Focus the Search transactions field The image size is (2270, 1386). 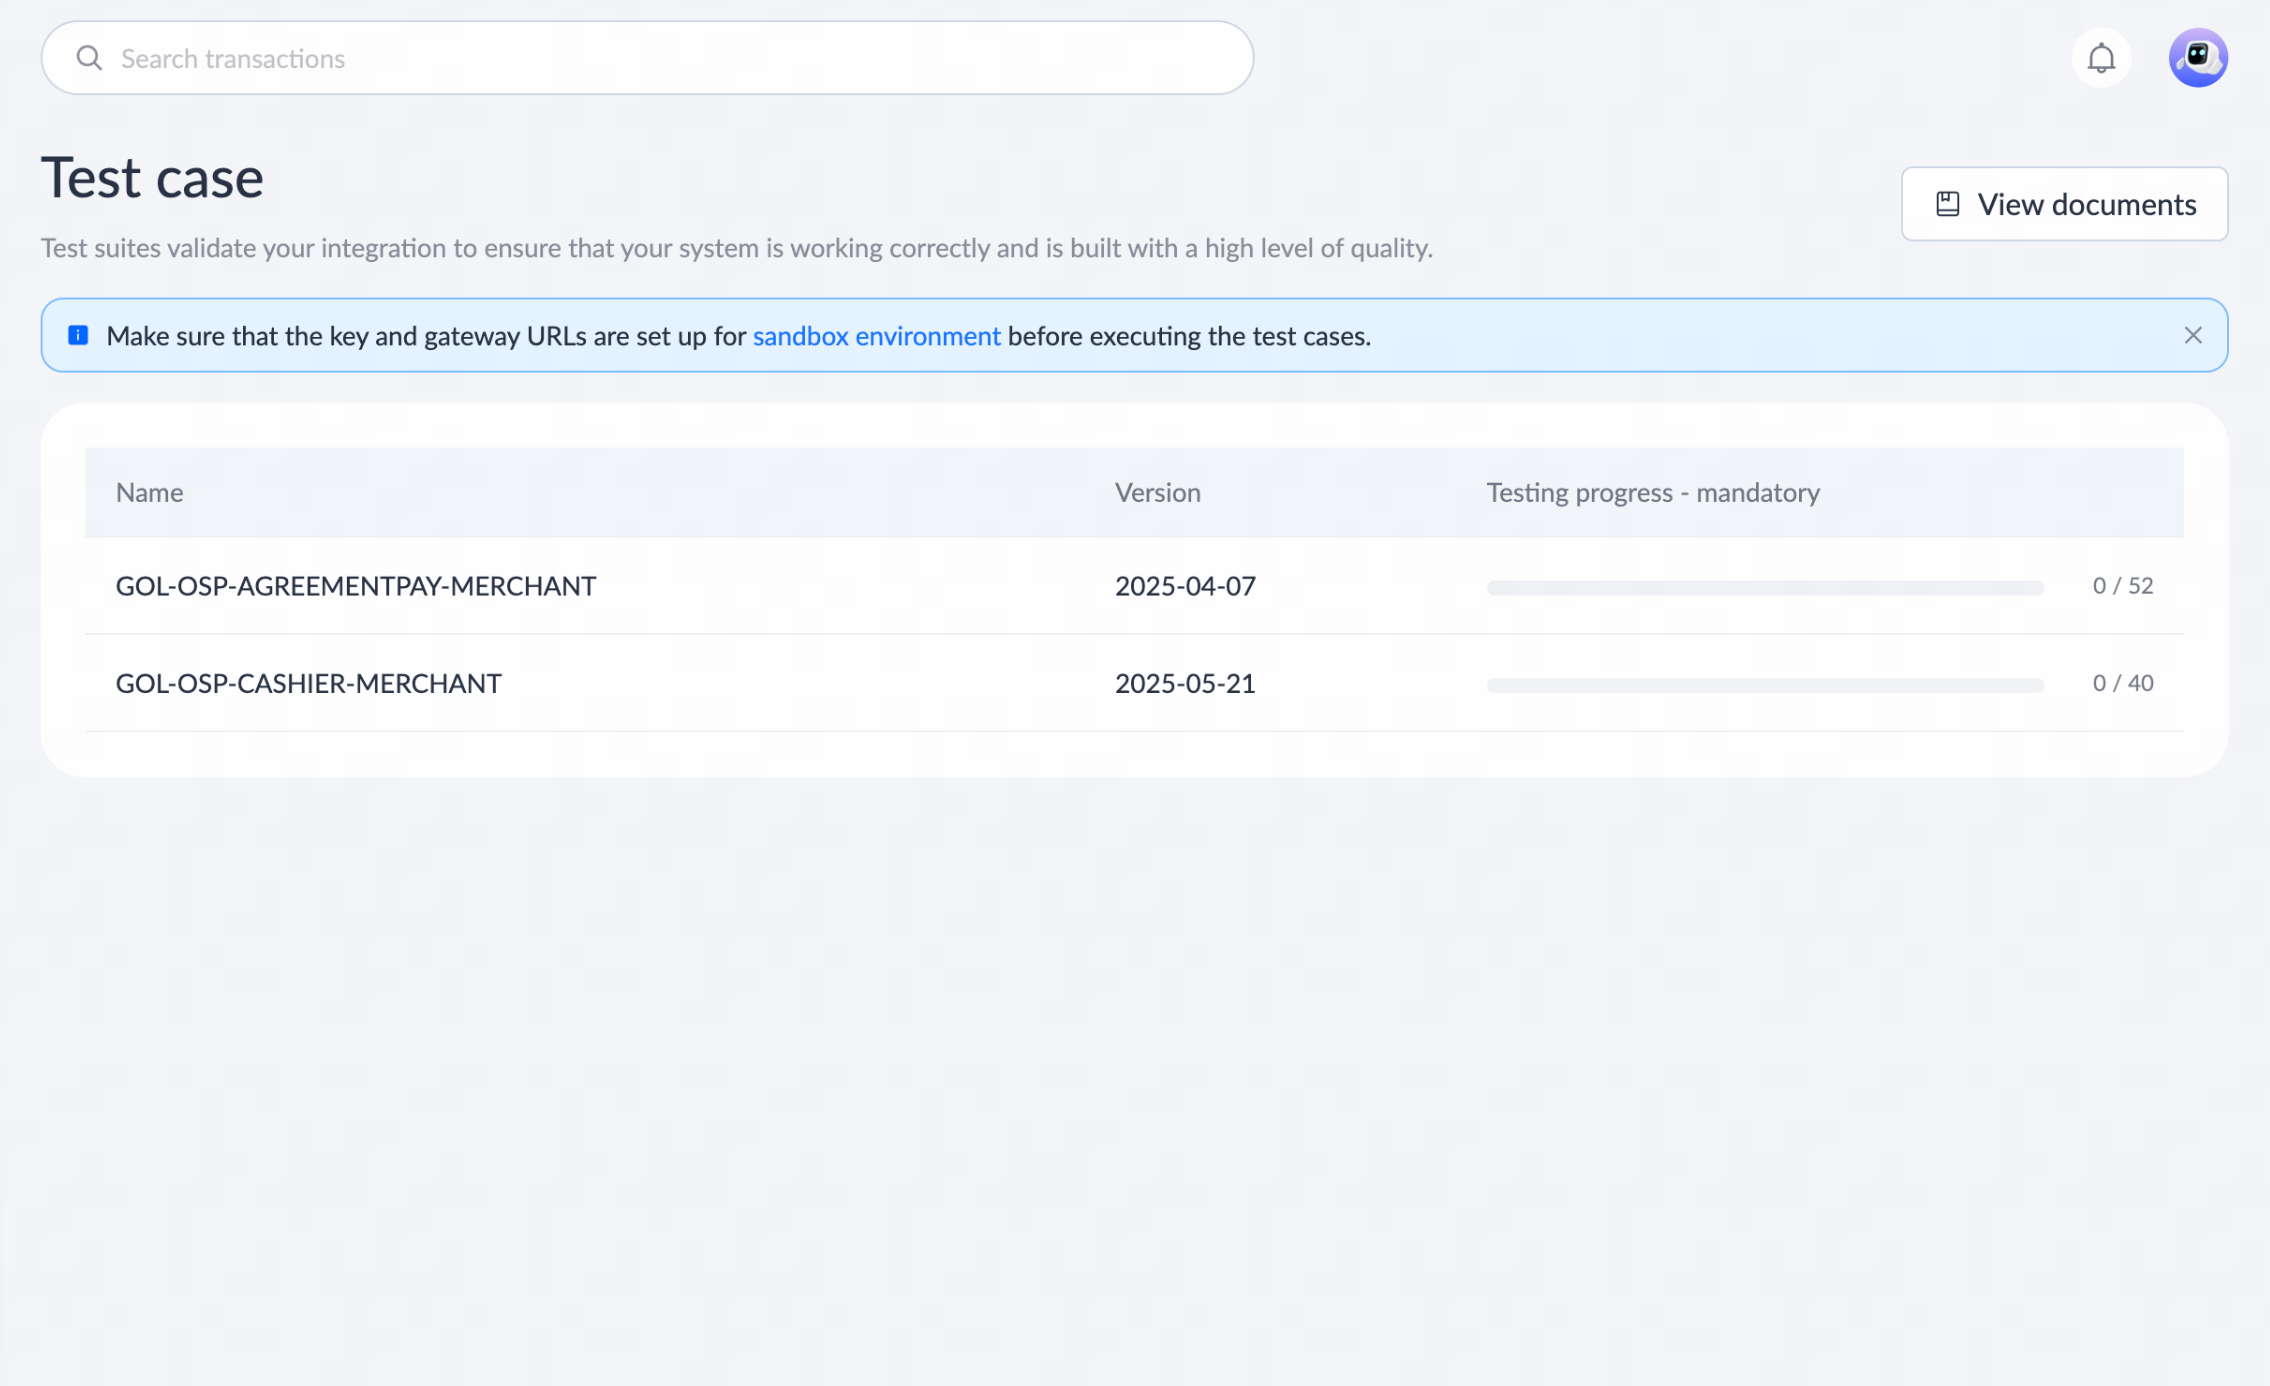click(x=647, y=58)
